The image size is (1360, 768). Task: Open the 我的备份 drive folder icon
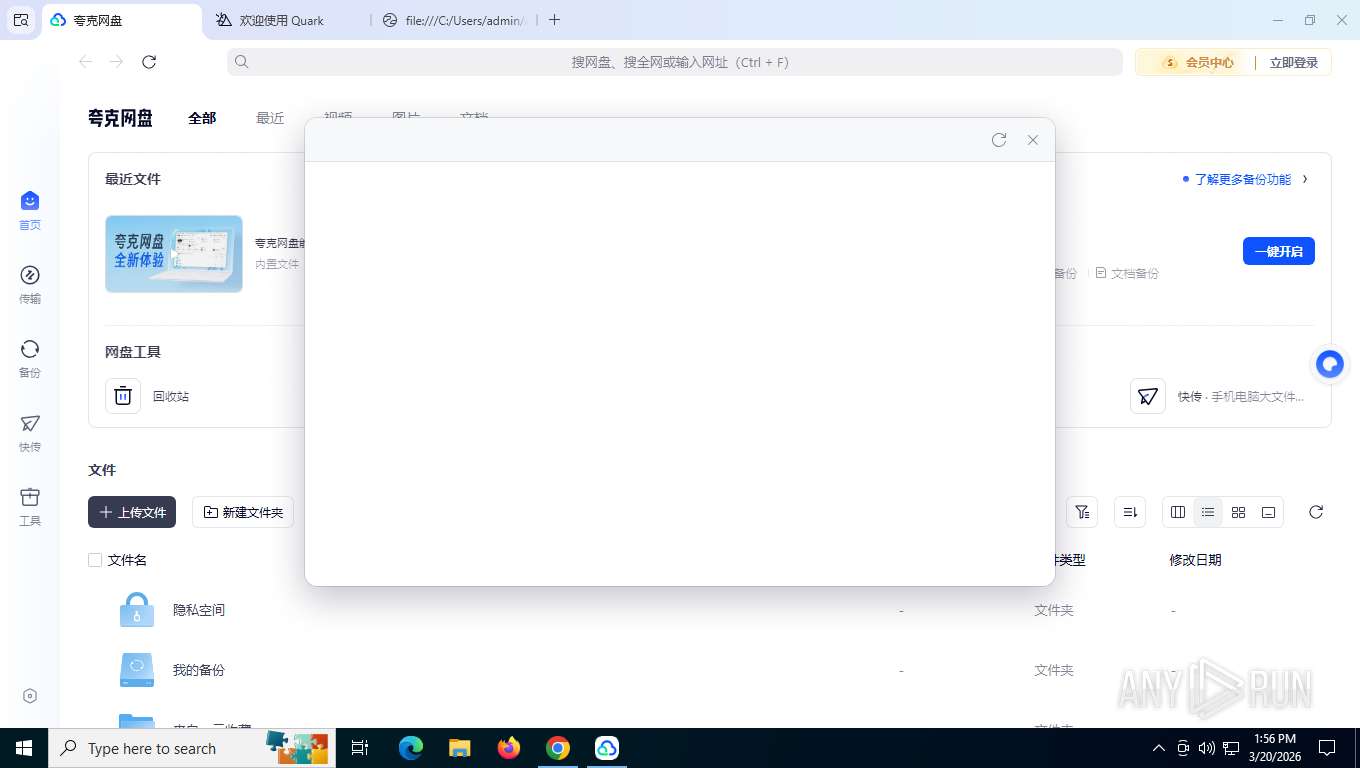point(137,669)
